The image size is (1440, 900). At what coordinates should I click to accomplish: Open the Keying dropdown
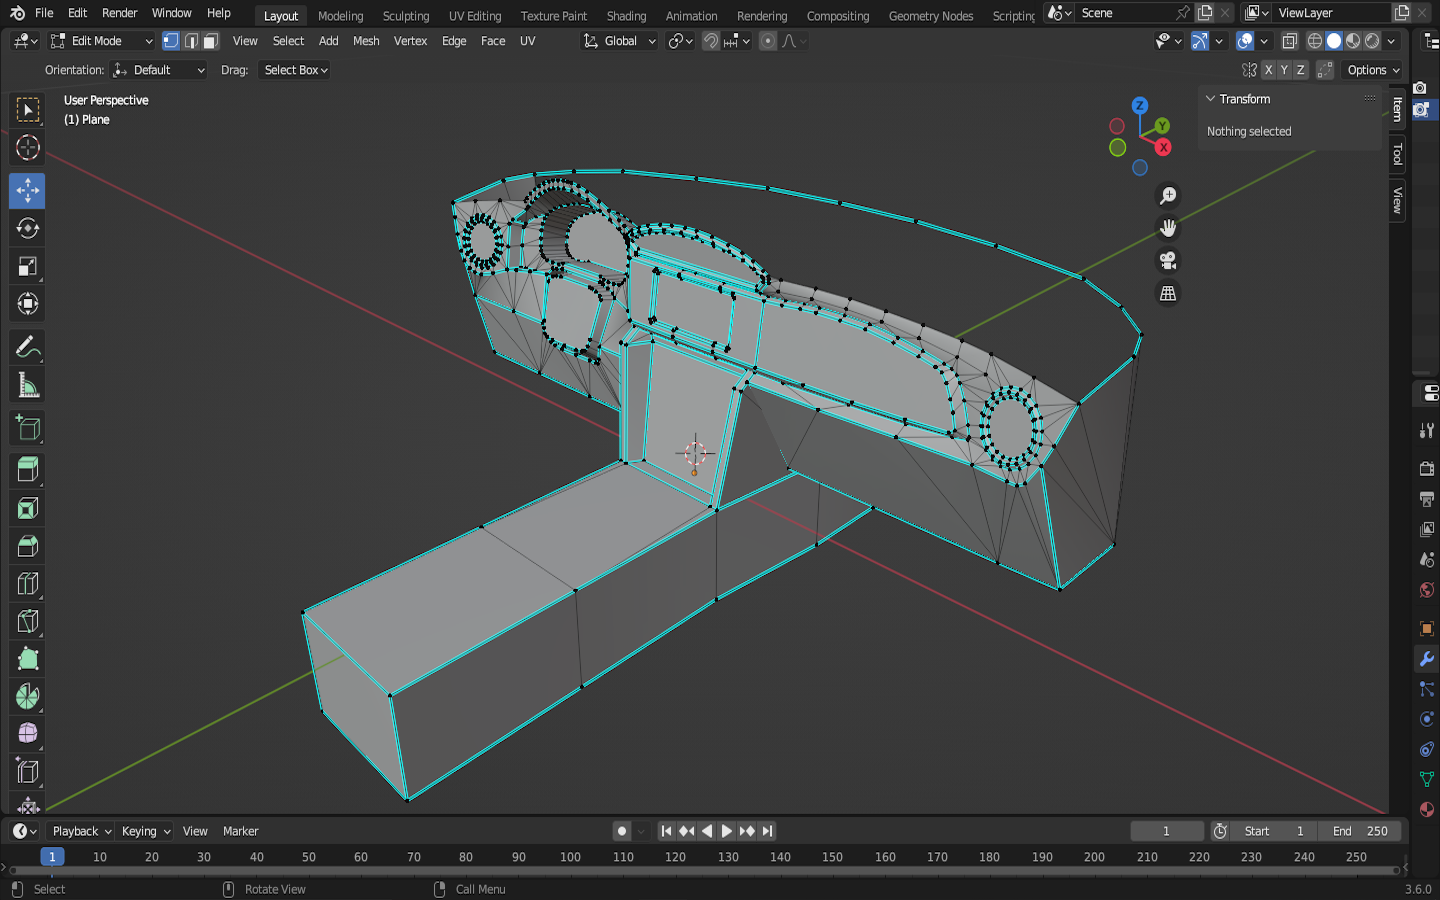point(146,831)
